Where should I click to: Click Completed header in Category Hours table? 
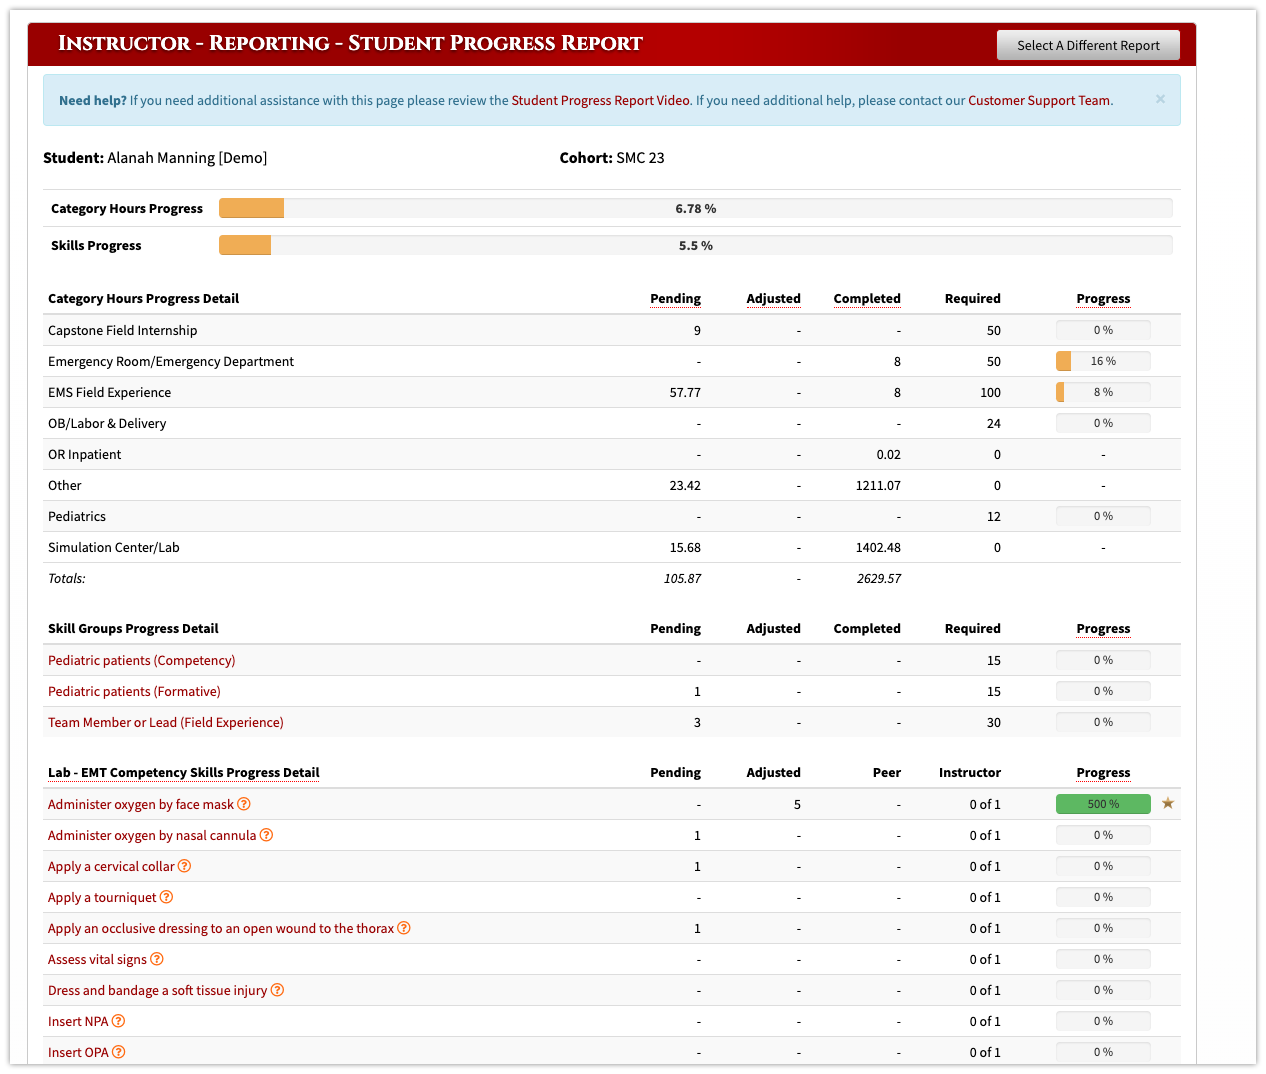click(x=867, y=298)
